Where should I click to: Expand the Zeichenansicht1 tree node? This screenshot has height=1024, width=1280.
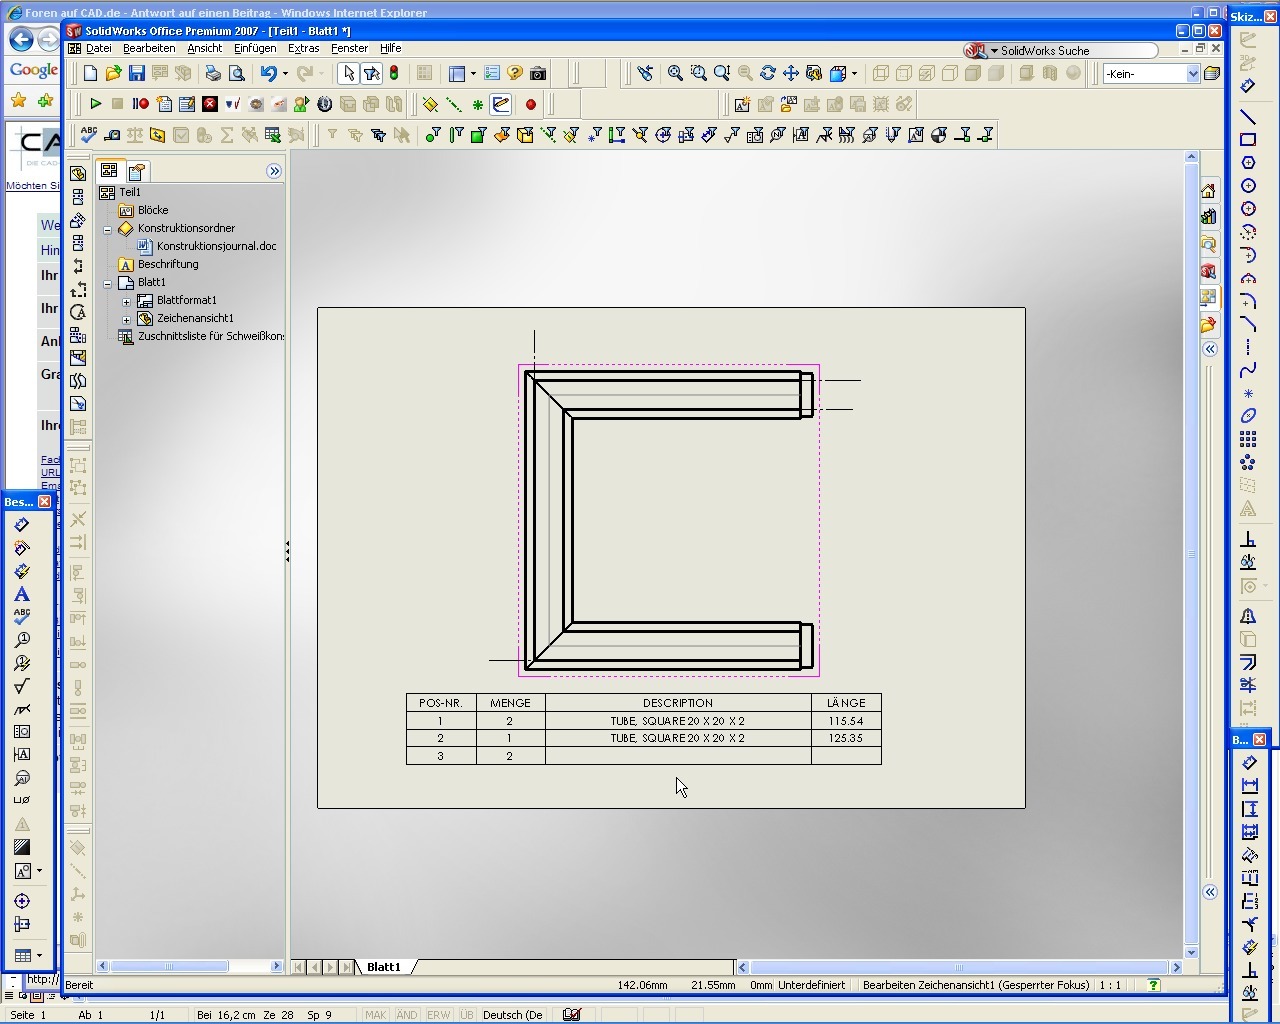[x=126, y=319]
